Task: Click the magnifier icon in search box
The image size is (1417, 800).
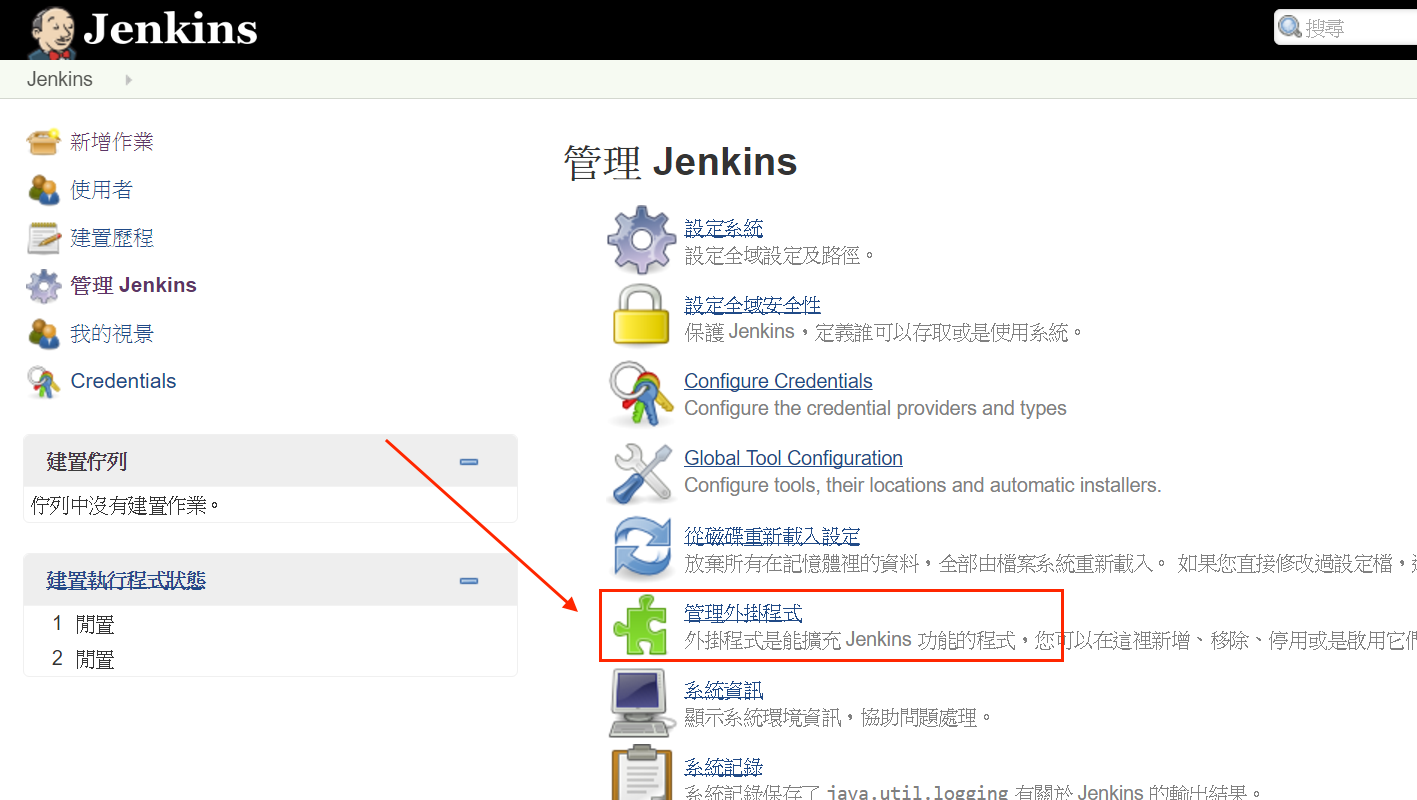Action: pyautogui.click(x=1290, y=27)
